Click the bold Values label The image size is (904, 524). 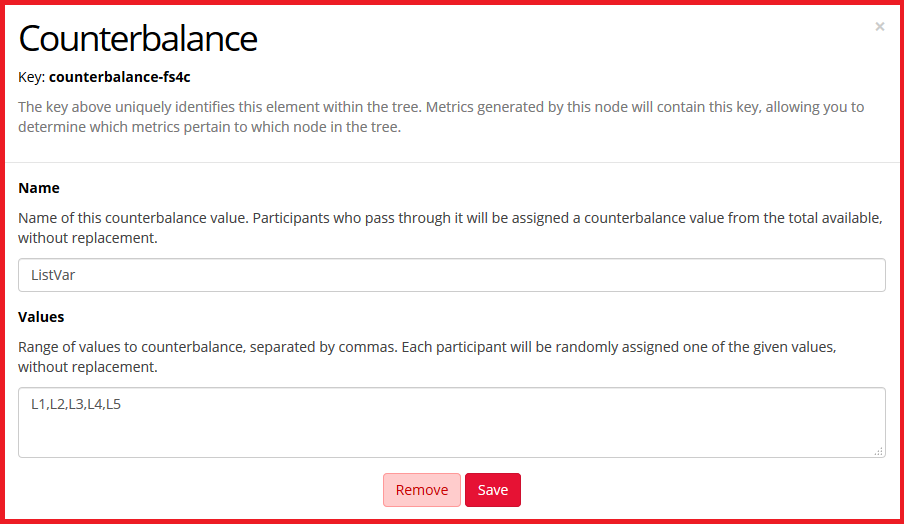click(x=41, y=317)
